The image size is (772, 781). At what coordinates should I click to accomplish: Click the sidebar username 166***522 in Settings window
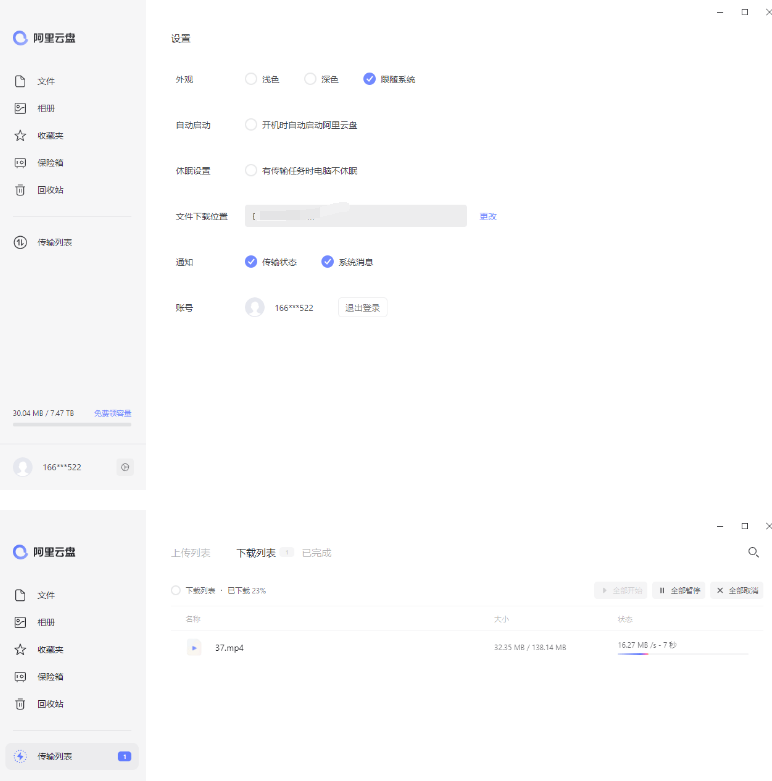[62, 467]
